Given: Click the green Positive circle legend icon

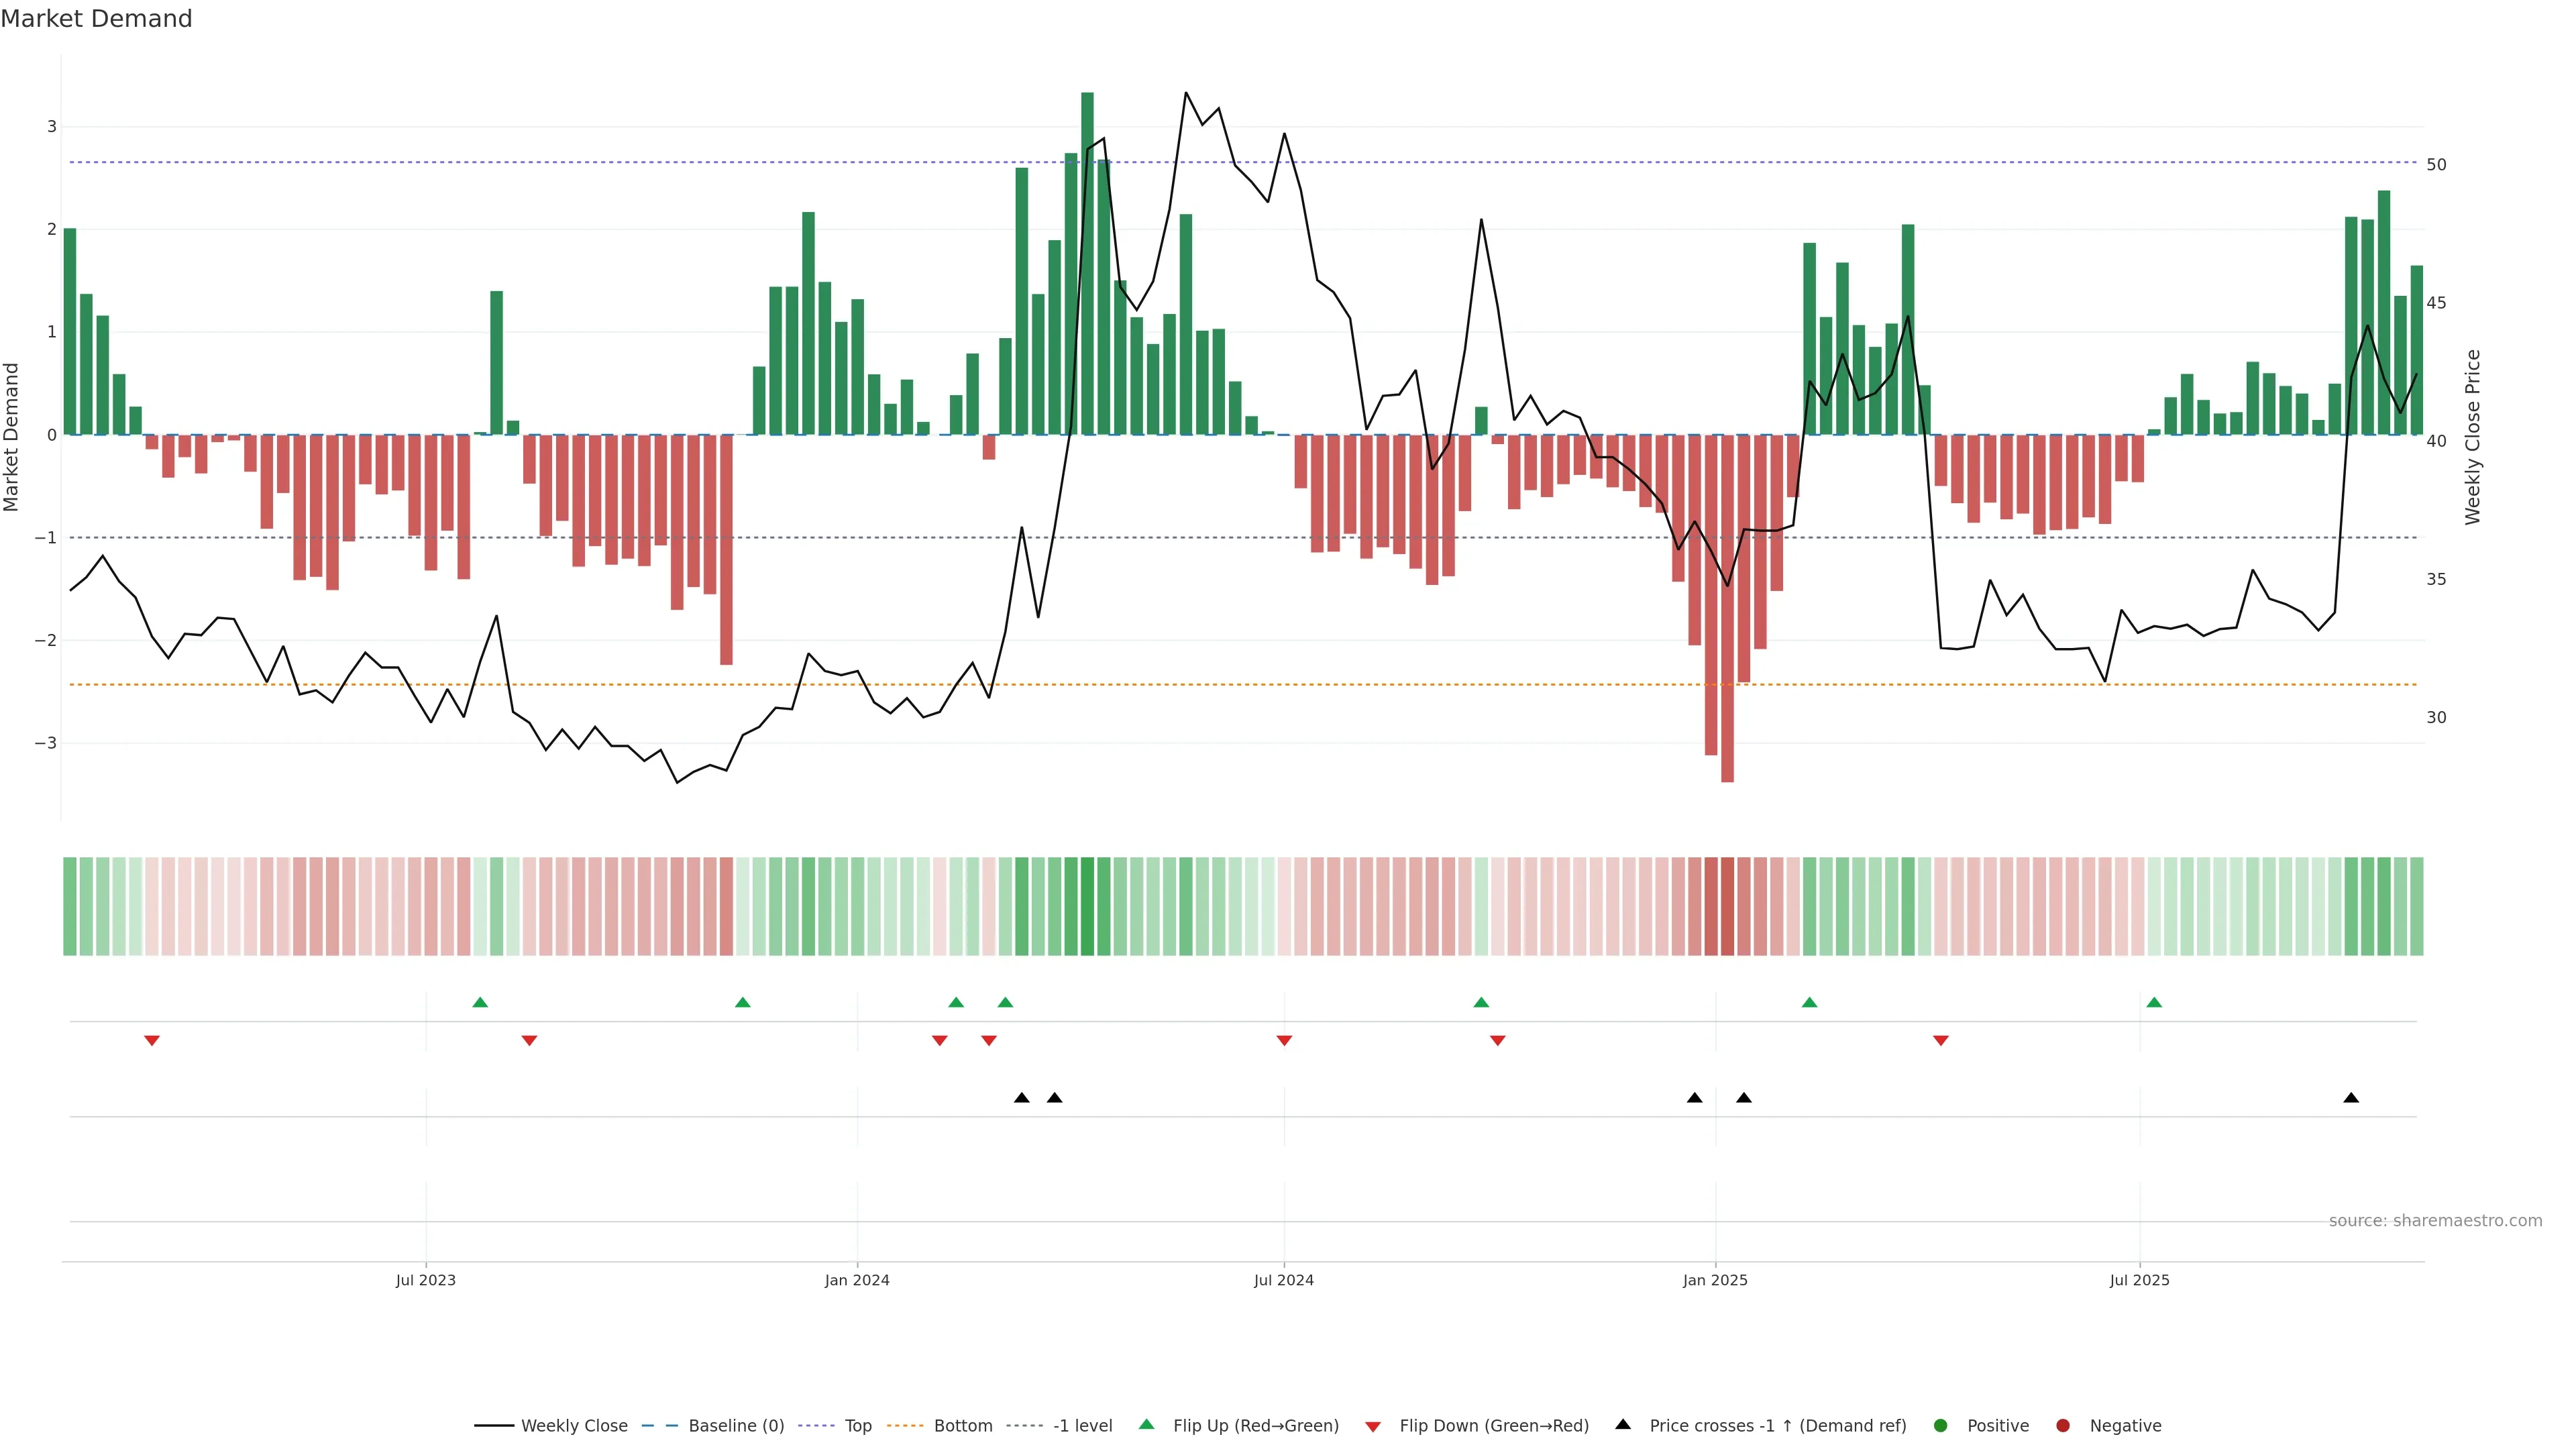Looking at the screenshot, I should [1940, 1425].
